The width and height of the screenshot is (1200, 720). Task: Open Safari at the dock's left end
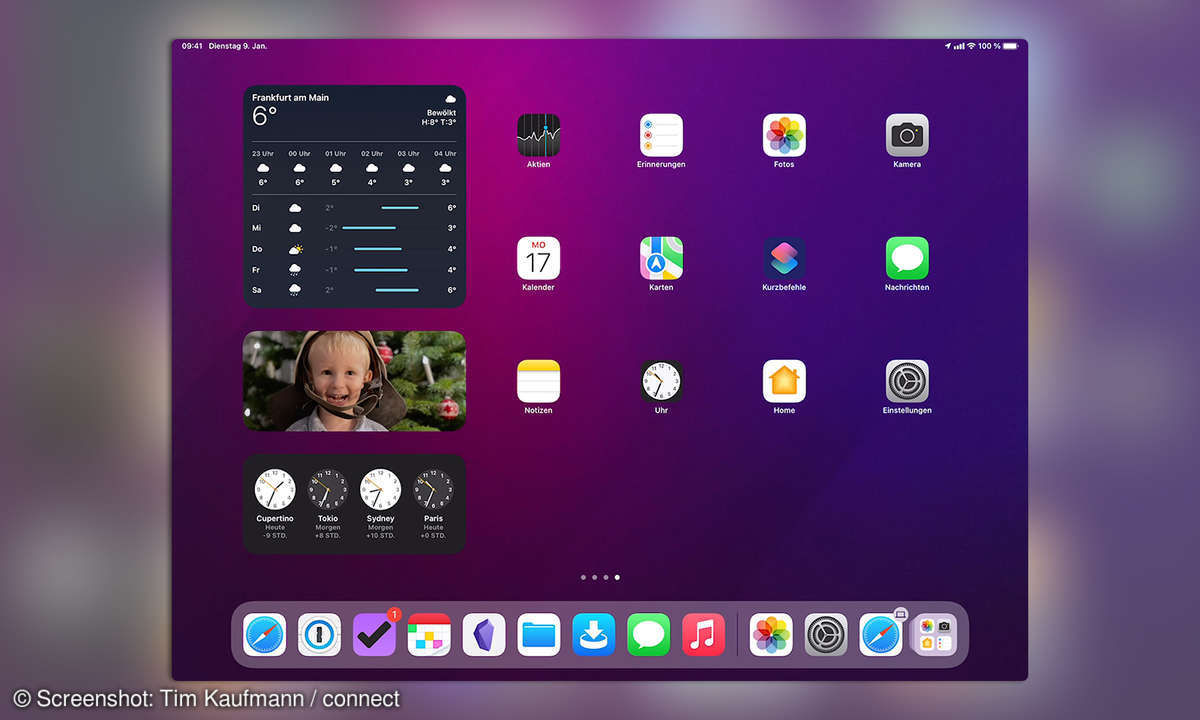click(x=264, y=635)
